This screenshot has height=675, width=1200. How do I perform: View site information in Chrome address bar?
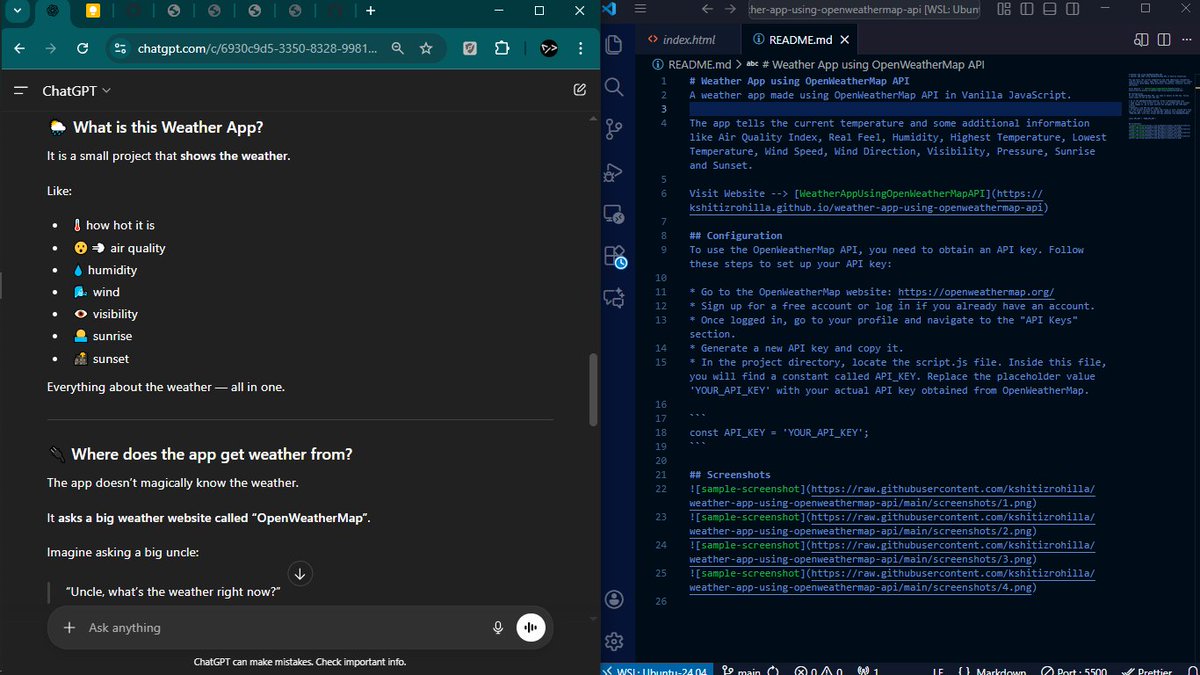click(119, 48)
